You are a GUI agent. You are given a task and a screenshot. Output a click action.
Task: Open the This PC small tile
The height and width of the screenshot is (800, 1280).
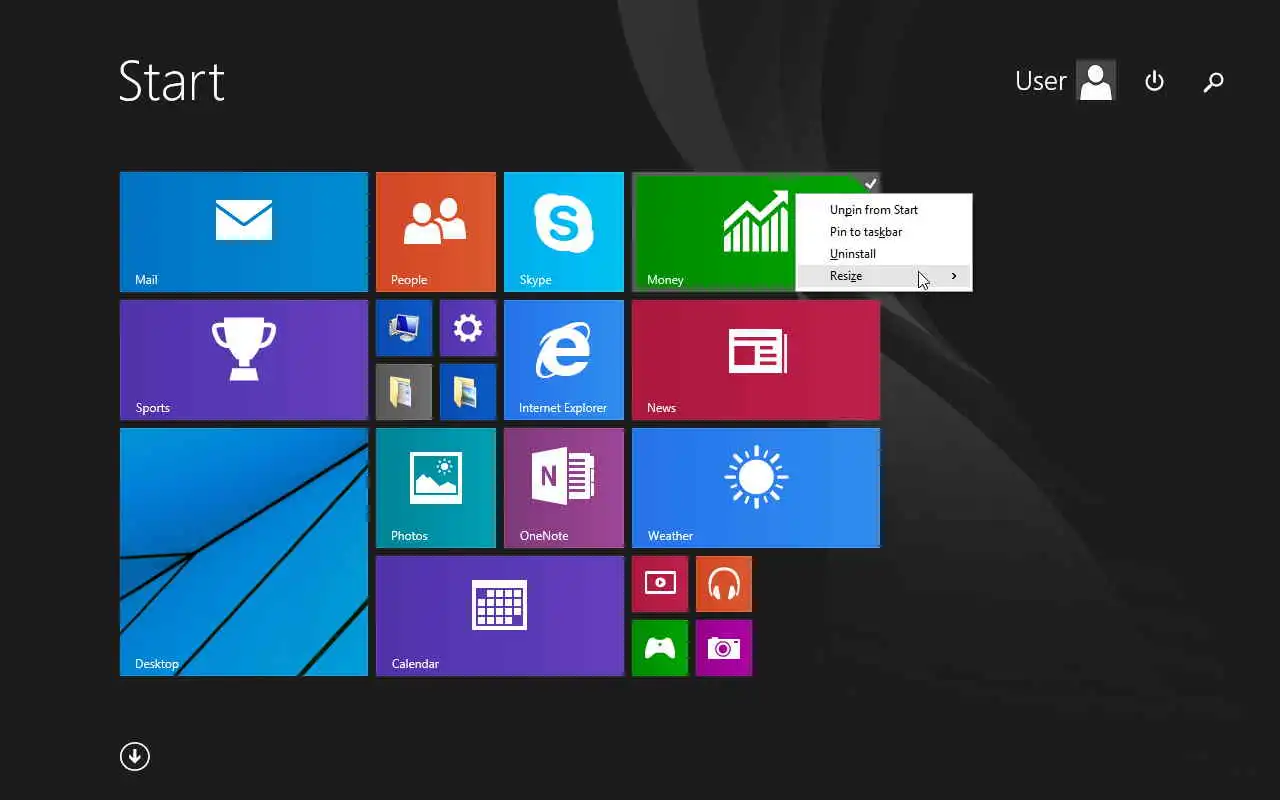pyautogui.click(x=404, y=328)
